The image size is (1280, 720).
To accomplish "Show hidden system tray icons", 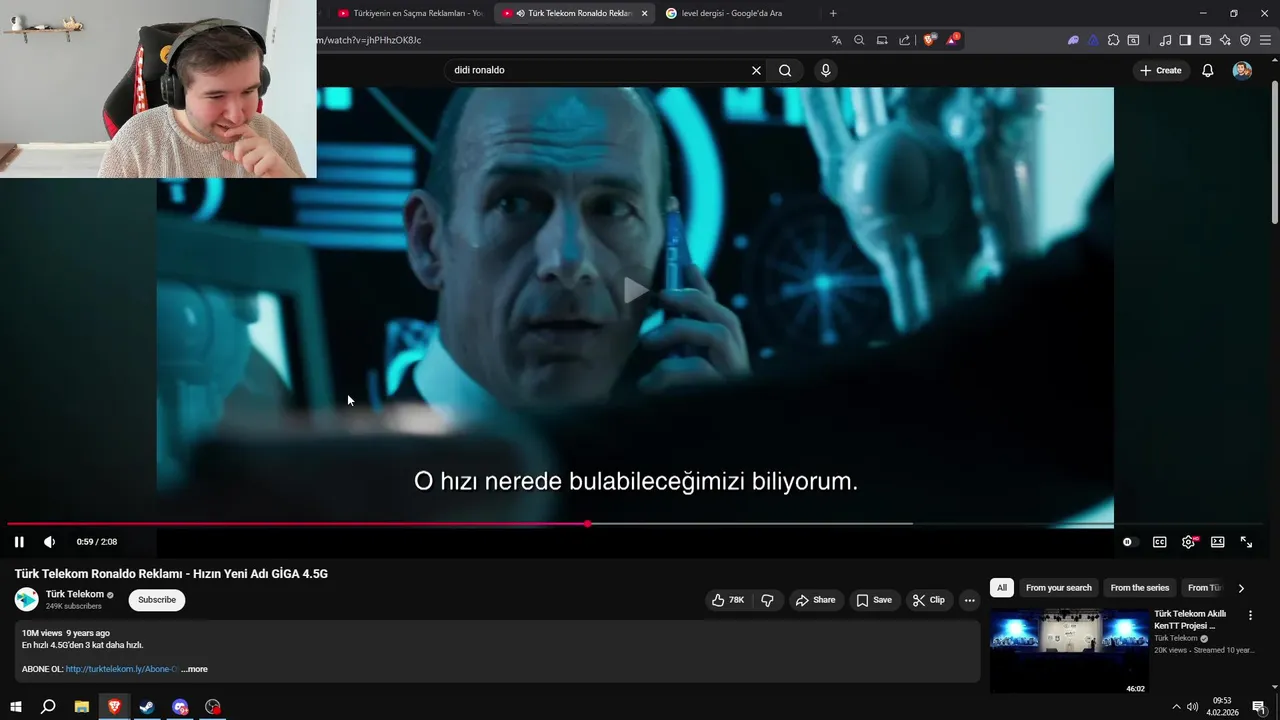I will pos(1176,707).
